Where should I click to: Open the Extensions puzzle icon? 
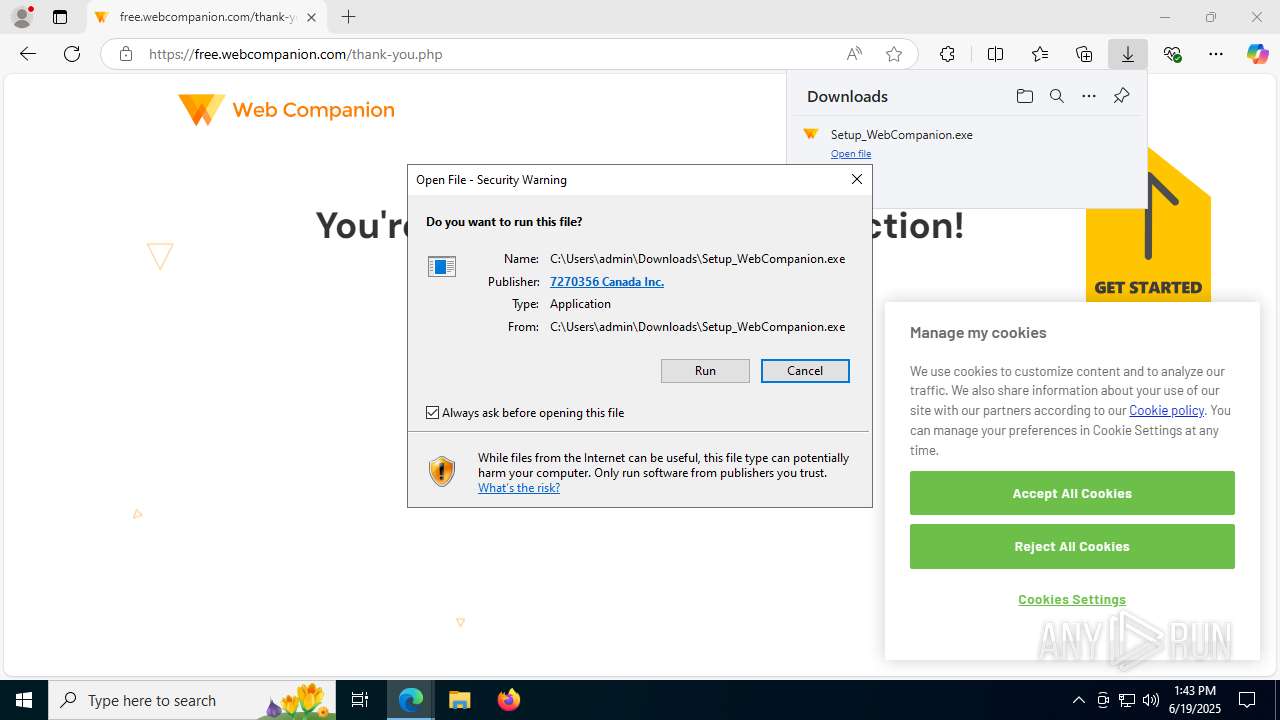[x=947, y=54]
